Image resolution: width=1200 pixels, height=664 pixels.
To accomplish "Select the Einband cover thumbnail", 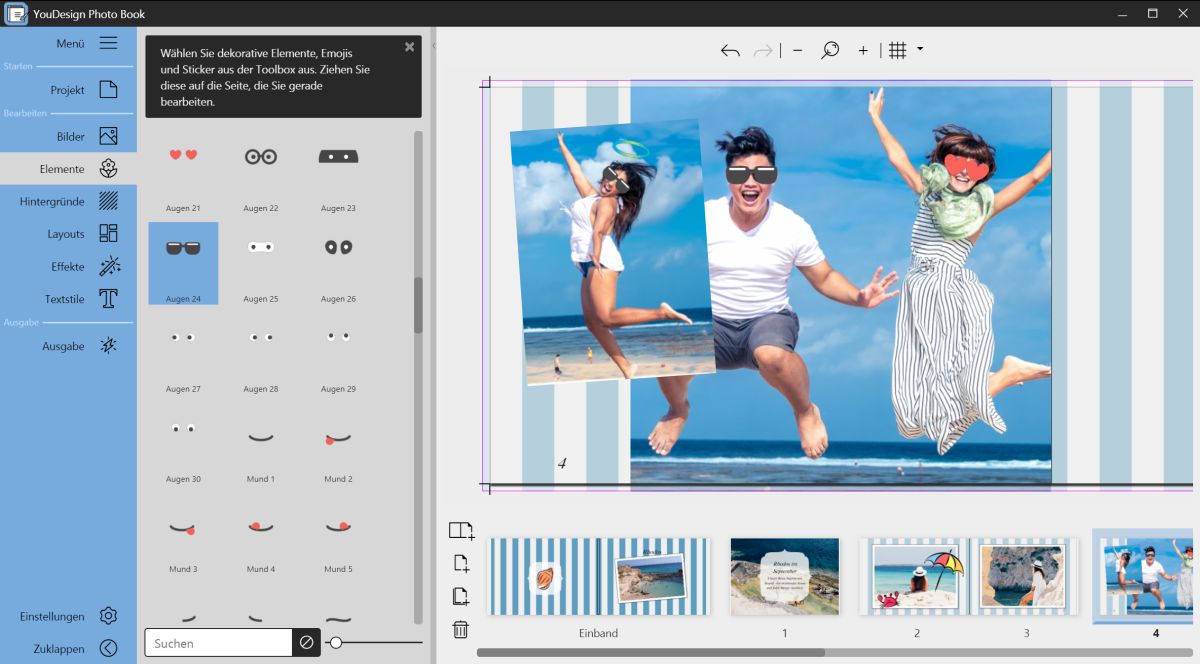I will pyautogui.click(x=598, y=577).
